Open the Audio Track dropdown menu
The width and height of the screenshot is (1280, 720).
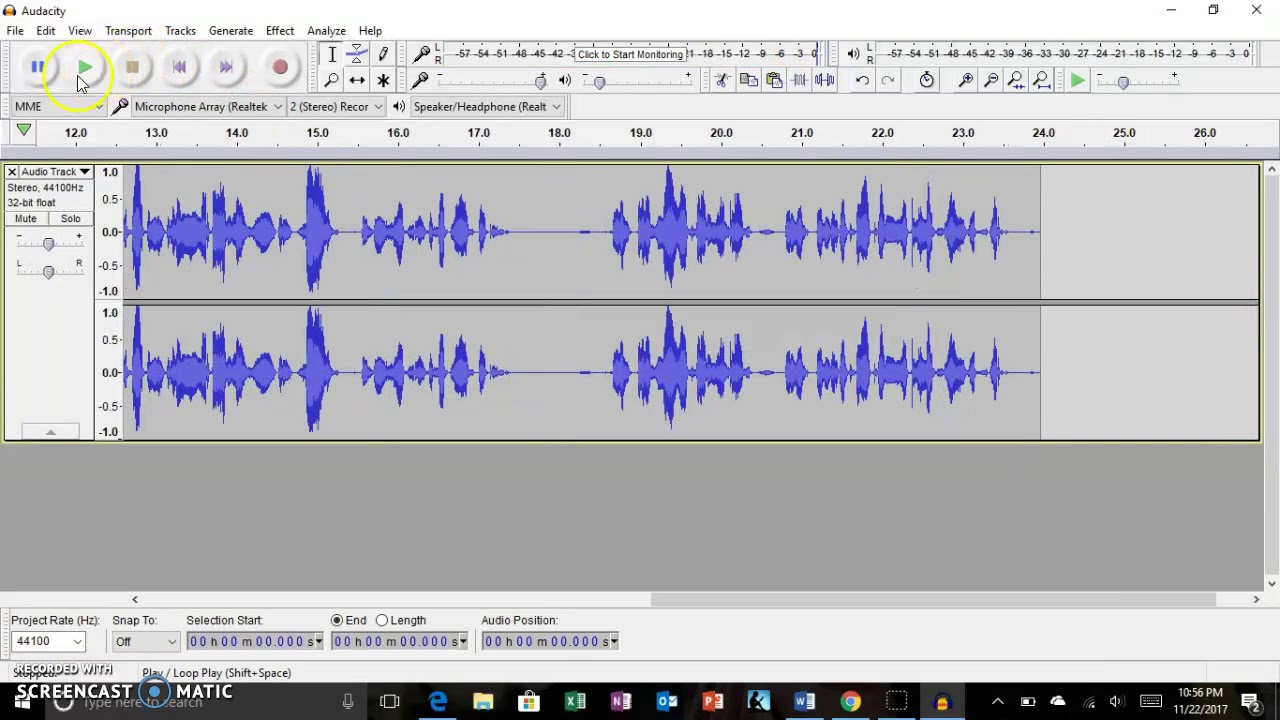pyautogui.click(x=56, y=172)
